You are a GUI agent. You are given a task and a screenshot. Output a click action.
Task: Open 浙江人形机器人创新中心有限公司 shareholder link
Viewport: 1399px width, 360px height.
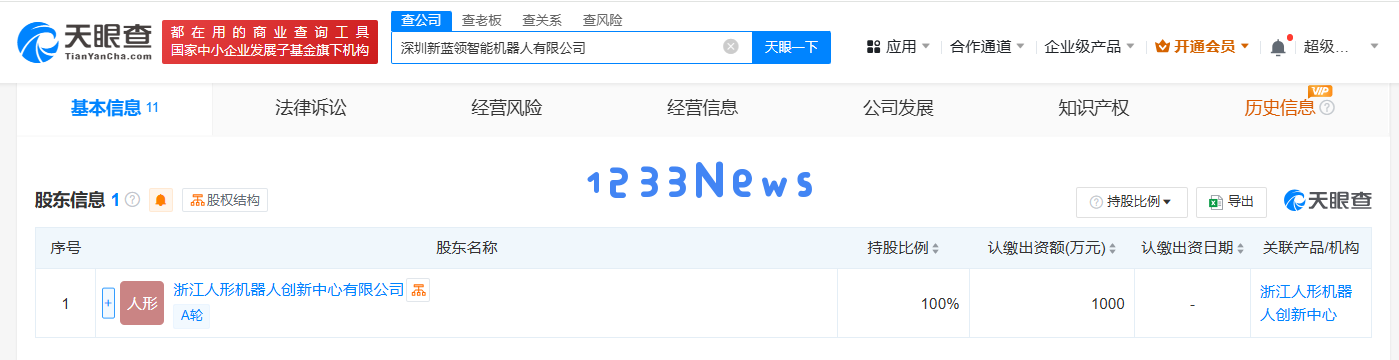point(289,290)
